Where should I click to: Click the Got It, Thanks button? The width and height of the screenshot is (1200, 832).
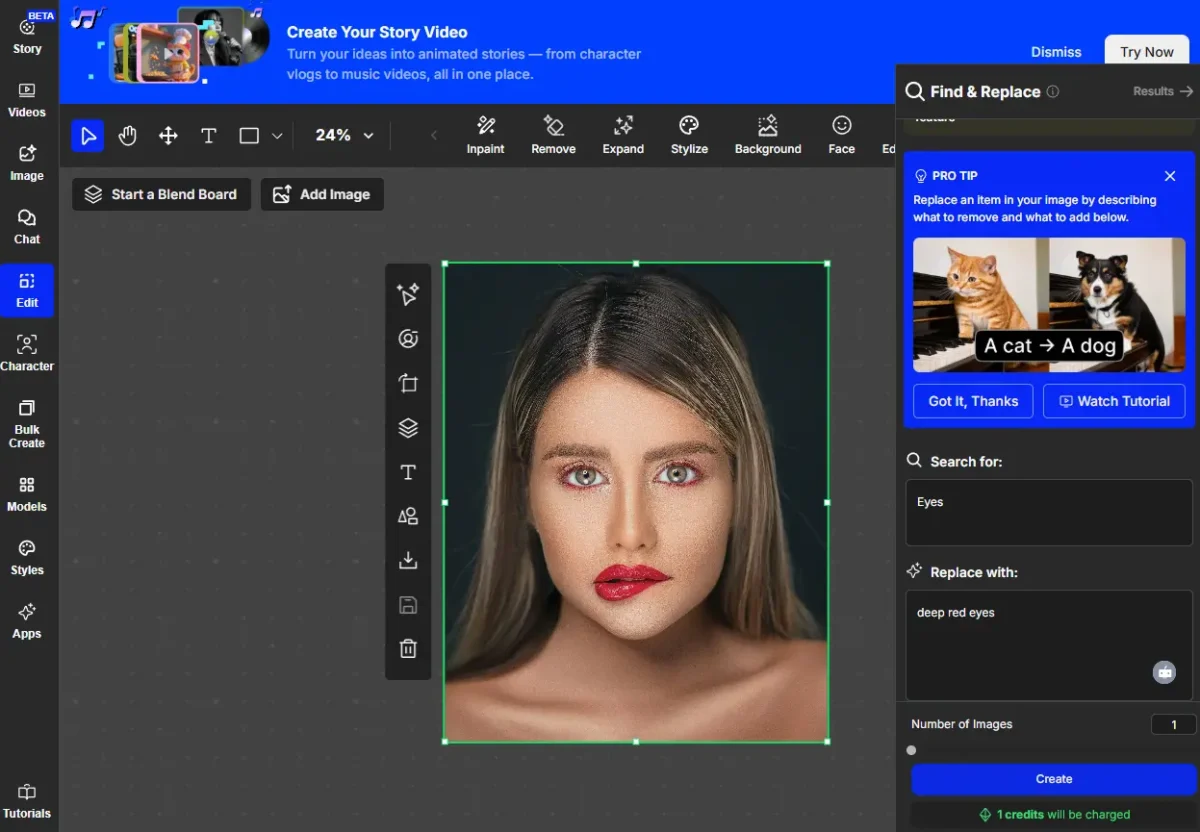pyautogui.click(x=973, y=401)
